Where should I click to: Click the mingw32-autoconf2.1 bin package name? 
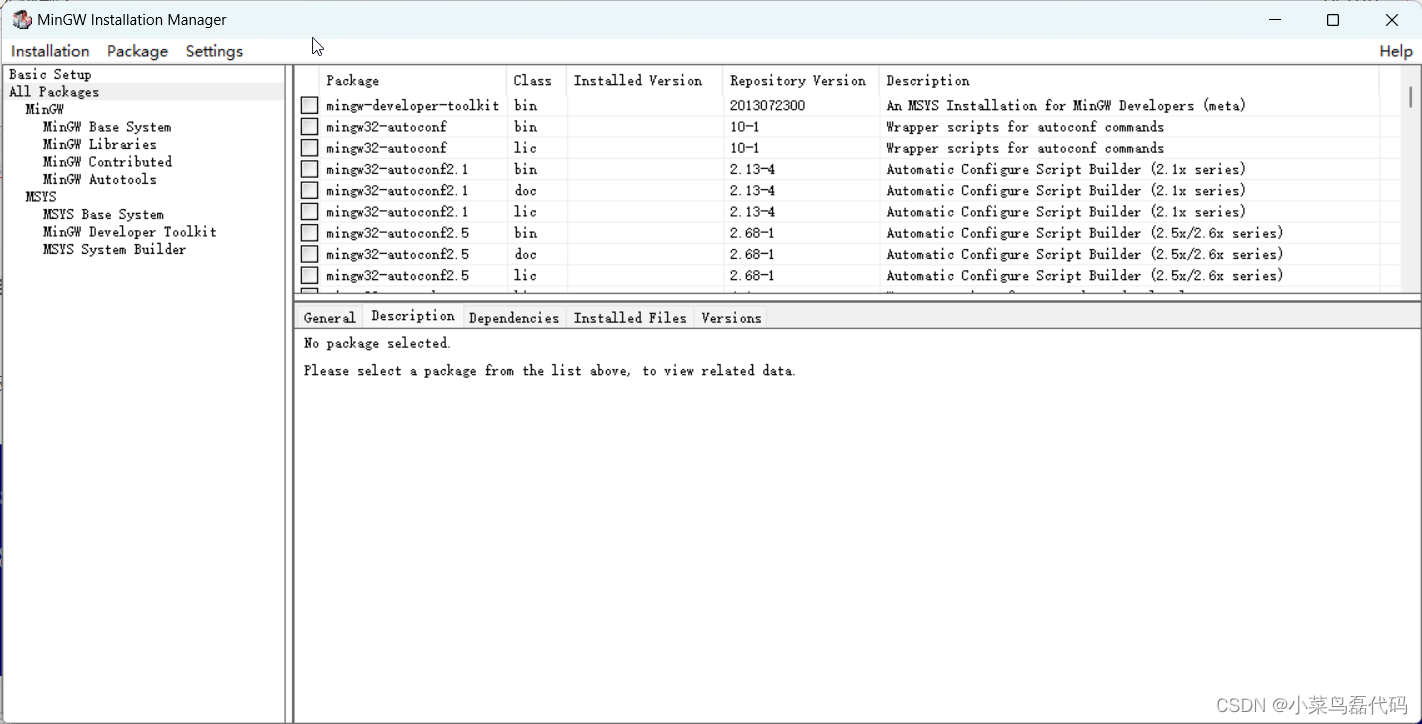coord(397,169)
